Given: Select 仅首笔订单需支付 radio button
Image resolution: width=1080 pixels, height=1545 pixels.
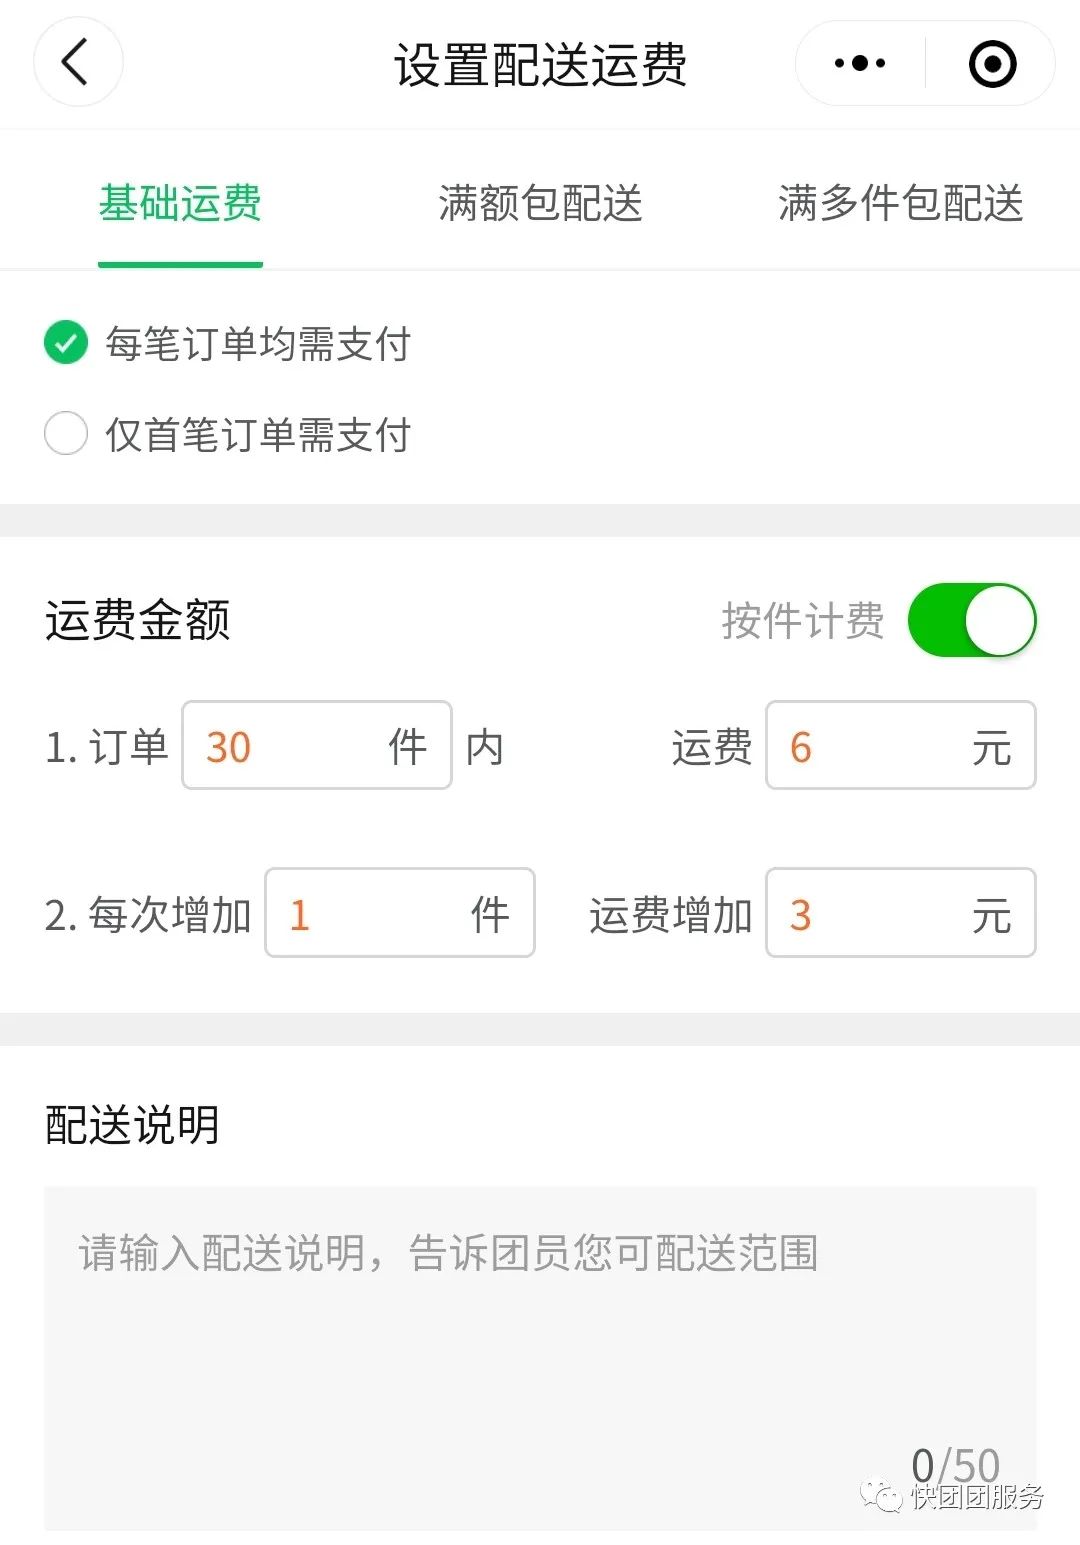Looking at the screenshot, I should coord(66,434).
